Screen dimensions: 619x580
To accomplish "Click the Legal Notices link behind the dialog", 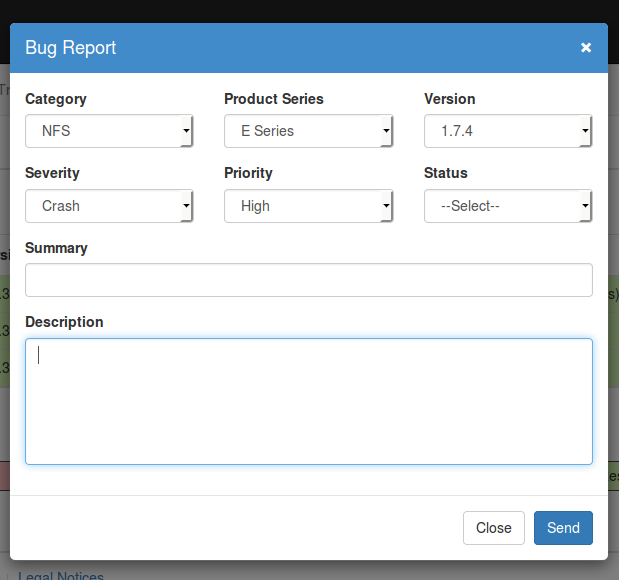I will click(61, 575).
